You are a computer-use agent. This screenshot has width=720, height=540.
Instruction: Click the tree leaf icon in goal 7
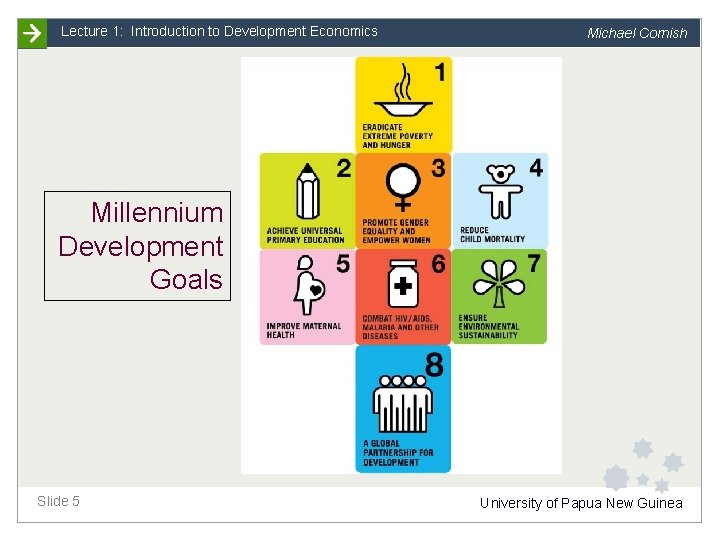point(499,283)
